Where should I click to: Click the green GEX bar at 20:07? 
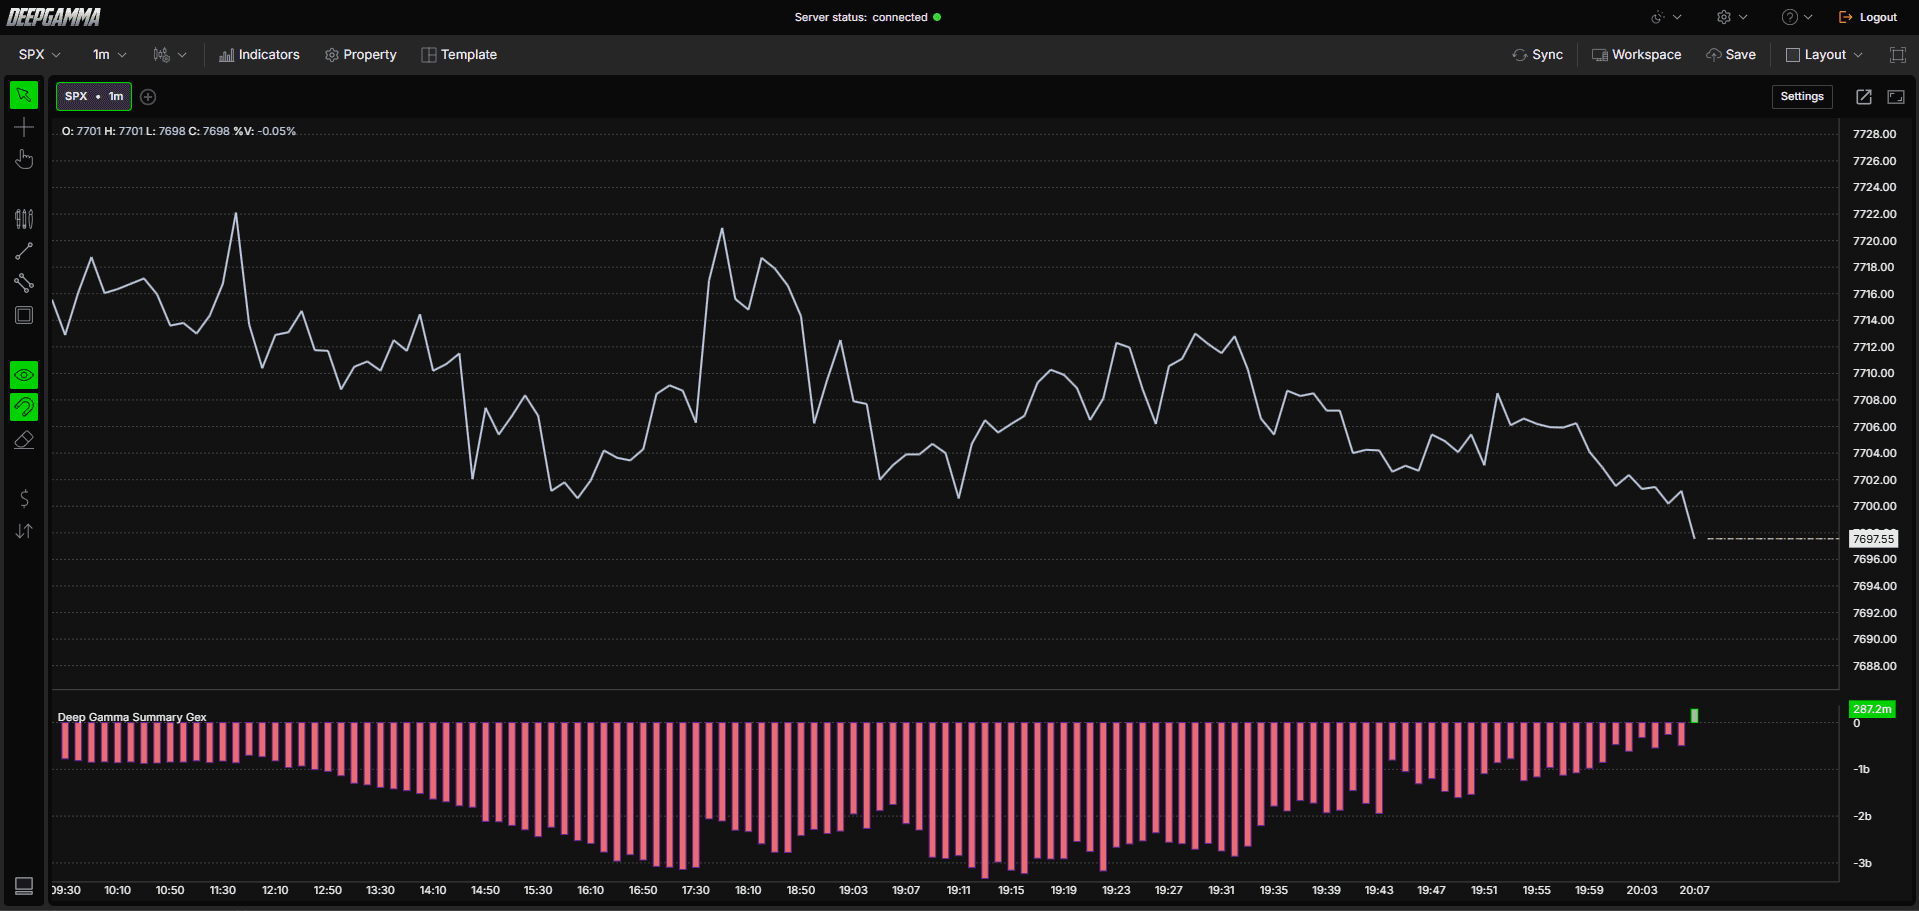point(1694,716)
